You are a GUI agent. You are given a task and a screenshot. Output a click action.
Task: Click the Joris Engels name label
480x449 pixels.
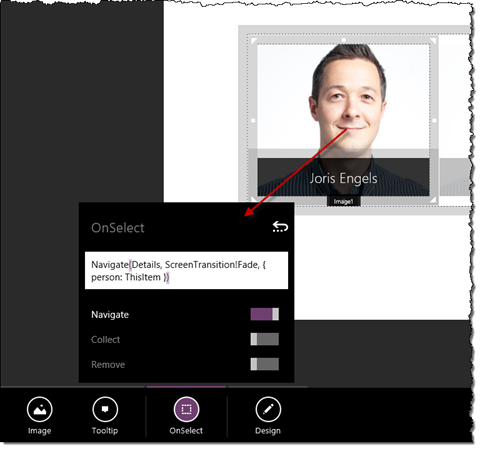click(343, 178)
